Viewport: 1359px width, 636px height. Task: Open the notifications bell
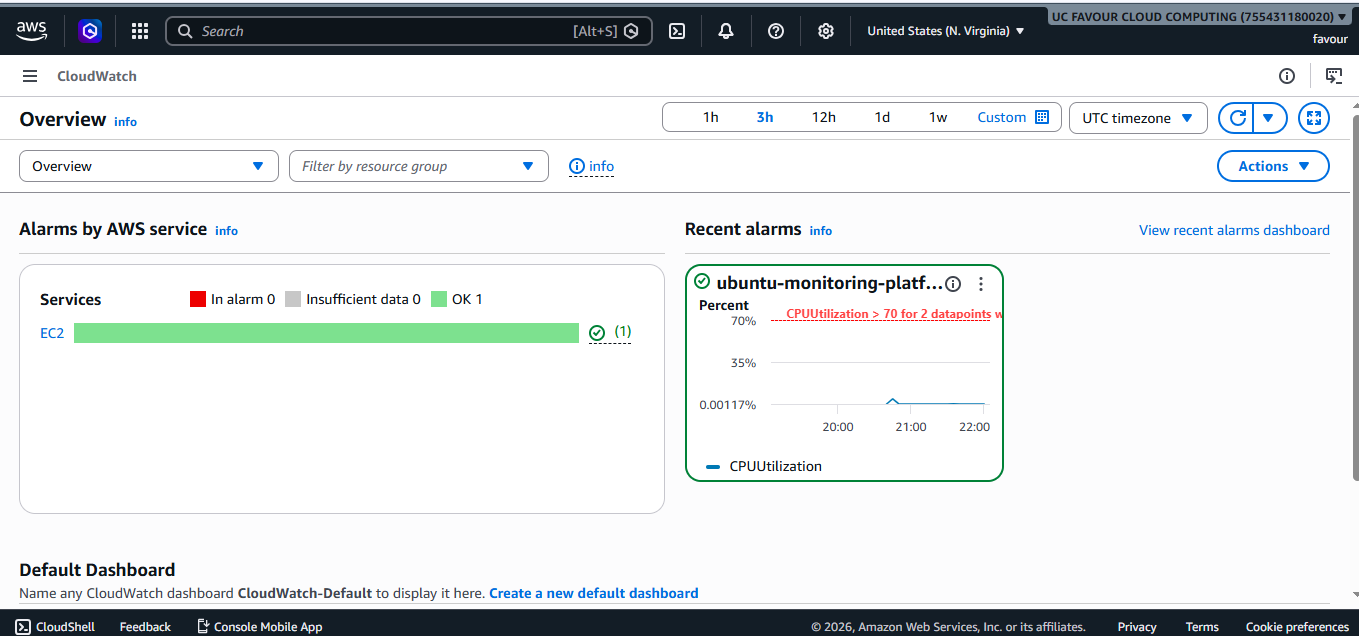(x=726, y=31)
